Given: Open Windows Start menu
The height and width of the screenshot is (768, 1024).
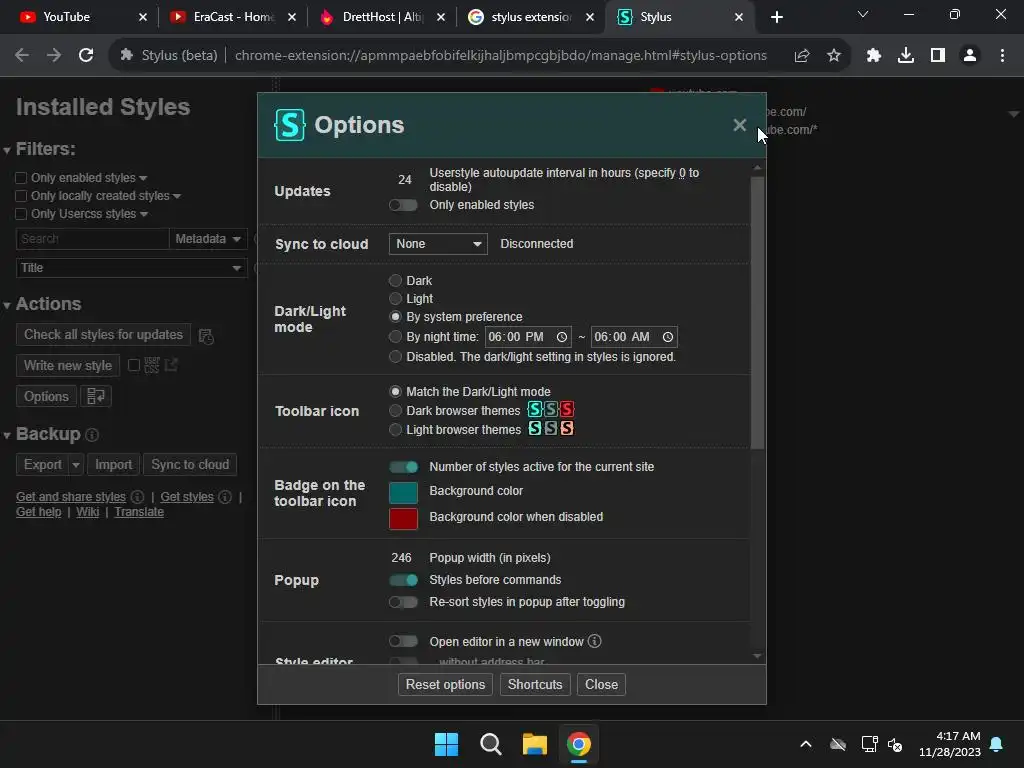Looking at the screenshot, I should [x=447, y=744].
